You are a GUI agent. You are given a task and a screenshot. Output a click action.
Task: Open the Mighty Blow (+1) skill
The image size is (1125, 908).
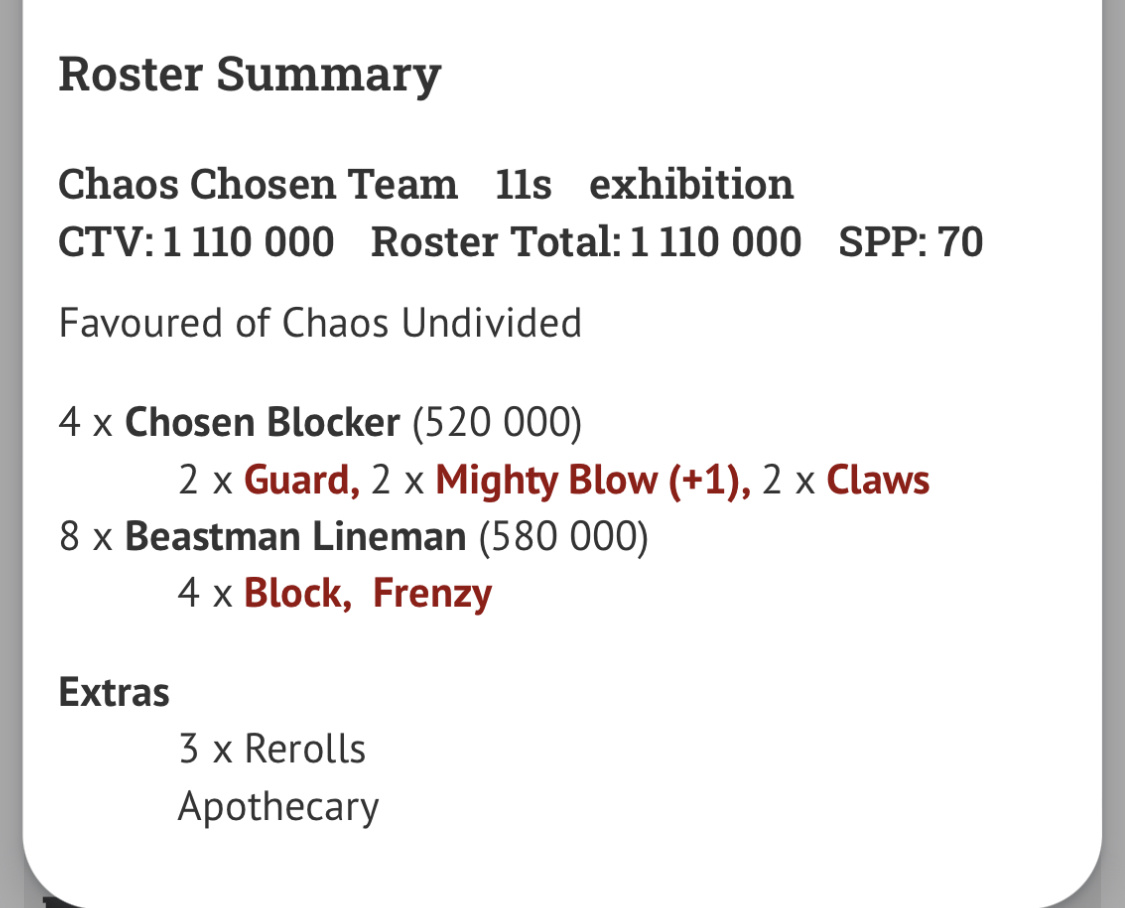click(592, 481)
